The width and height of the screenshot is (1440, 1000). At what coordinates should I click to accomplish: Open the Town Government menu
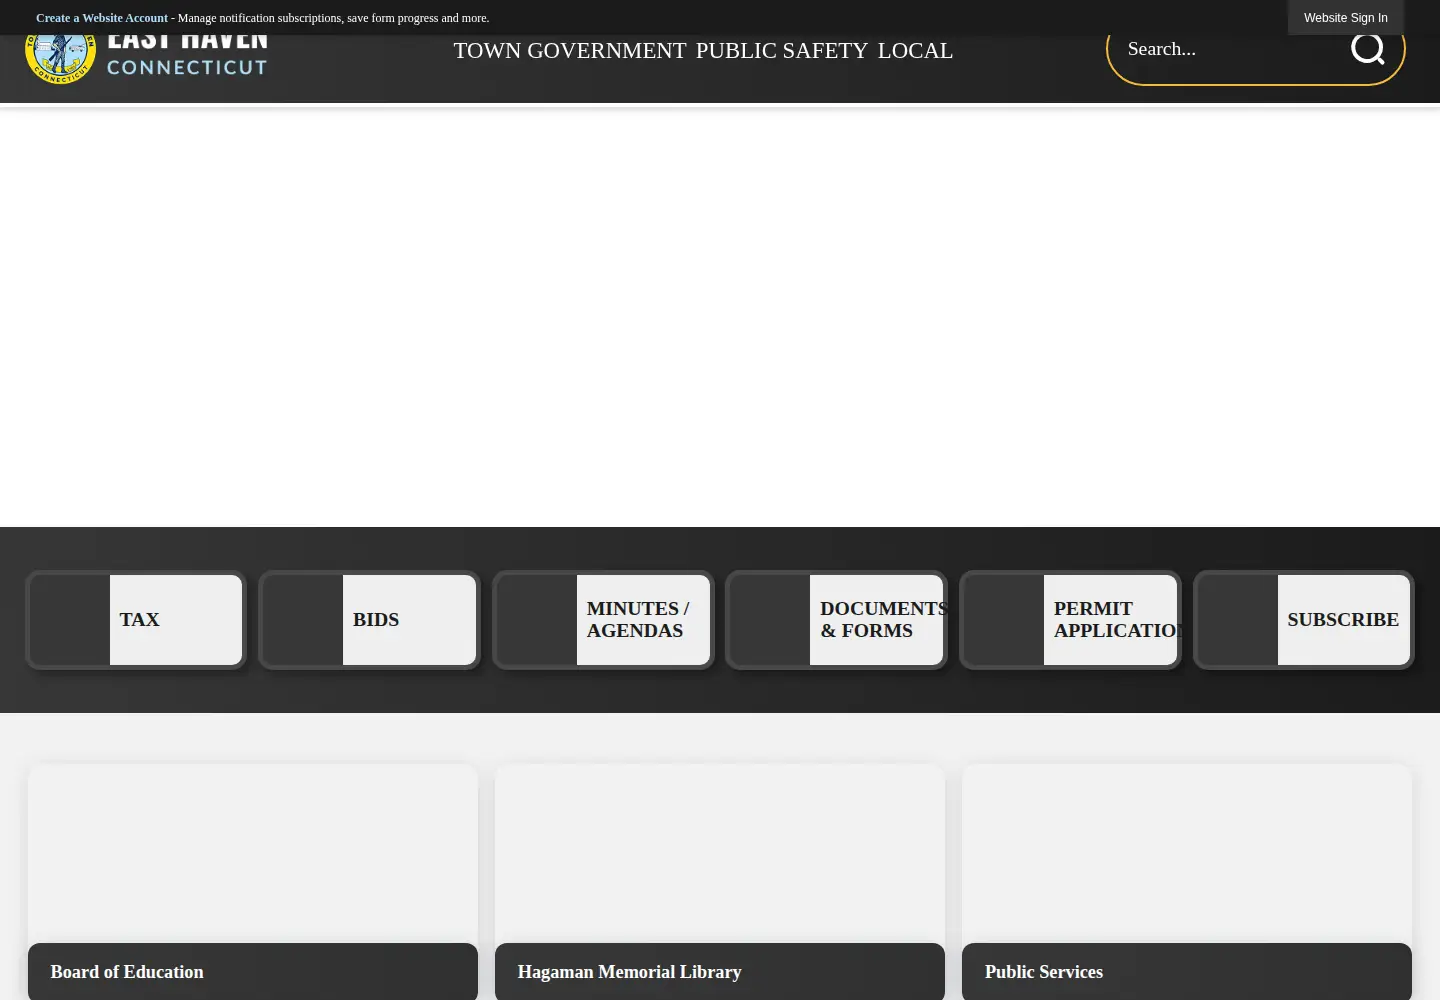pyautogui.click(x=570, y=51)
